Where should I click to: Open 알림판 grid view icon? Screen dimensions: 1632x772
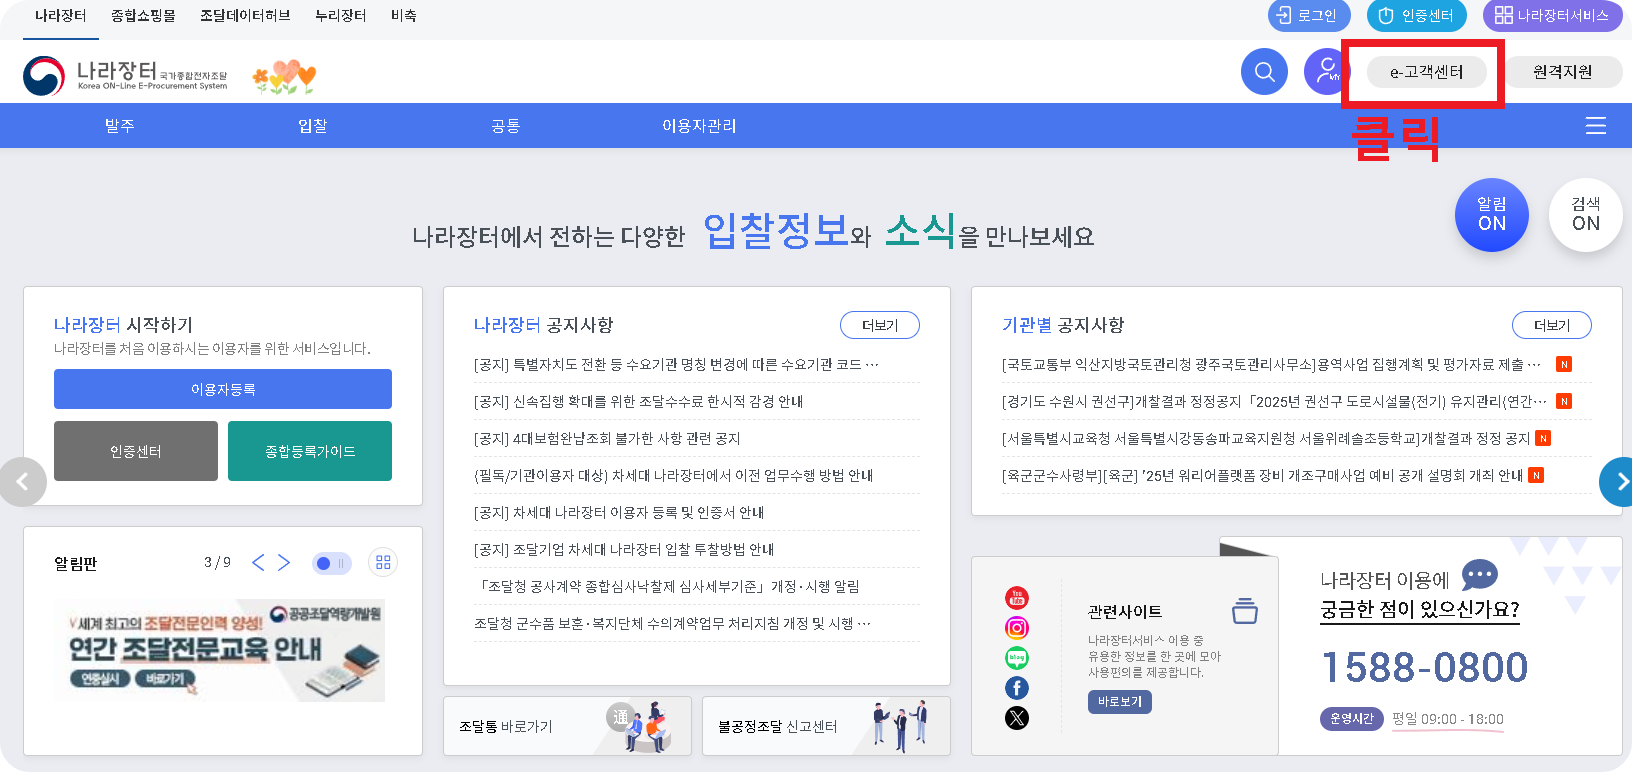(383, 563)
